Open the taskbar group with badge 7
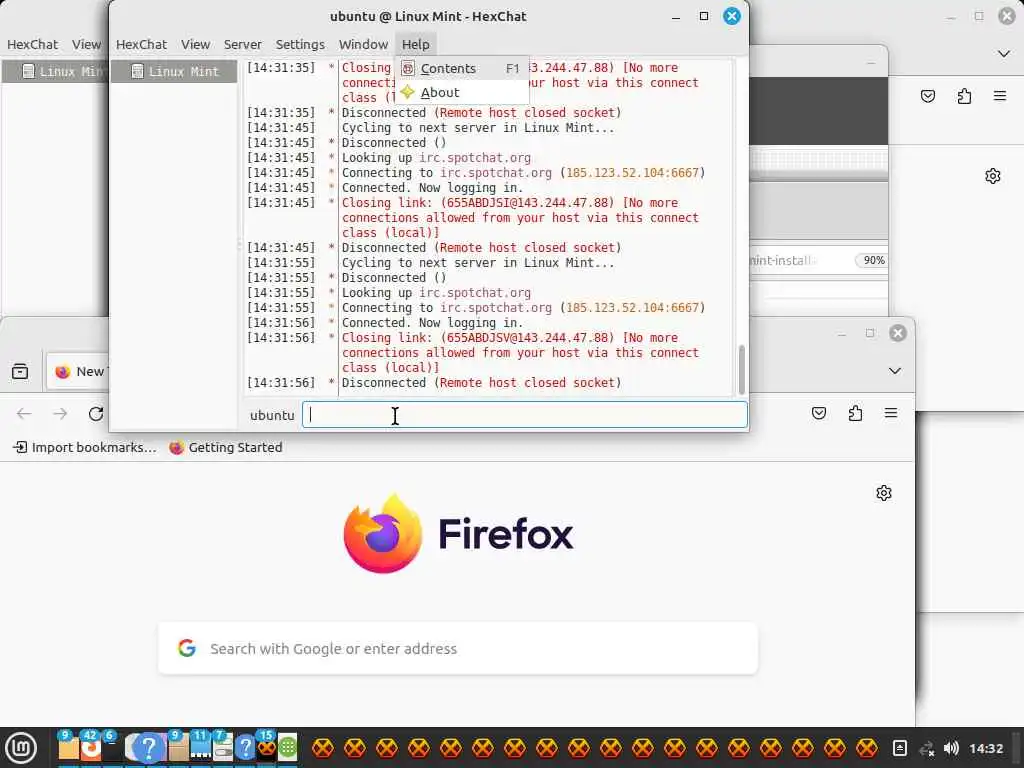Screen dimensions: 1024x768 point(223,748)
